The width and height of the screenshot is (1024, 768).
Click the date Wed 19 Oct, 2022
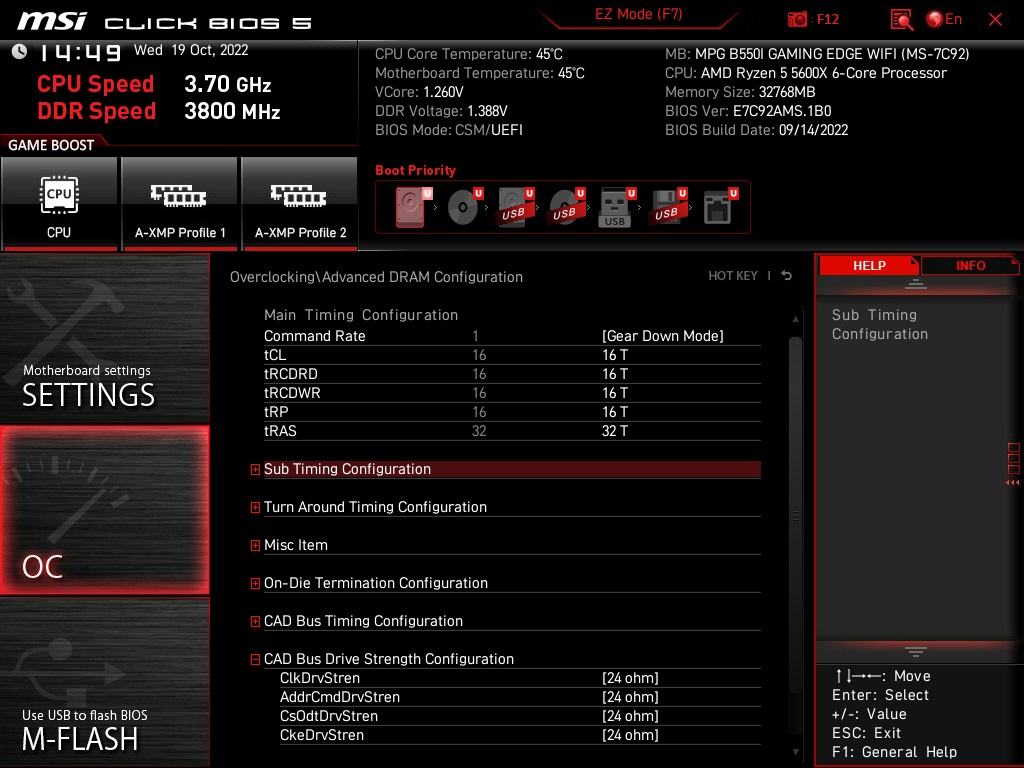(x=191, y=50)
